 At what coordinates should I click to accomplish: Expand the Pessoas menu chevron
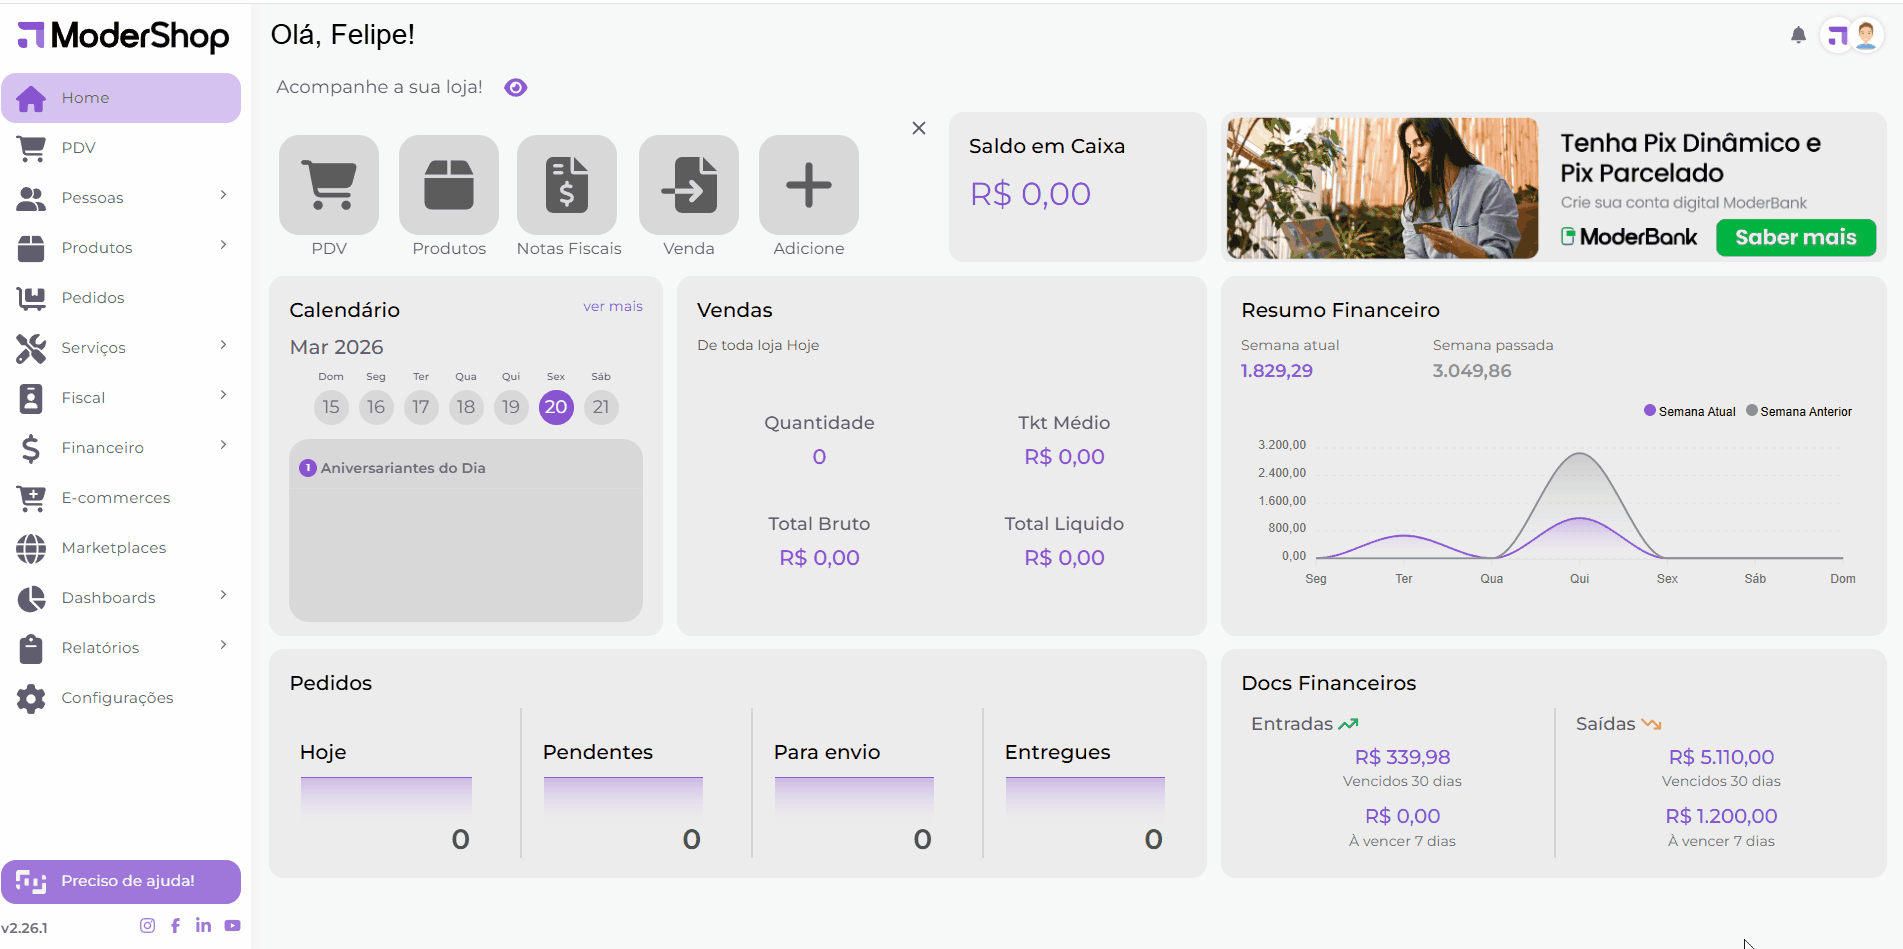point(223,195)
